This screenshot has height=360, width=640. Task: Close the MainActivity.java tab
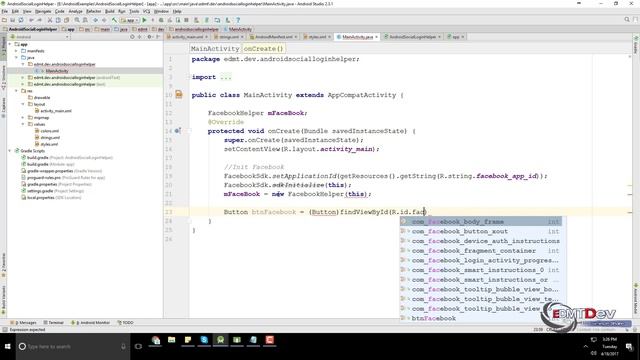[376, 37]
